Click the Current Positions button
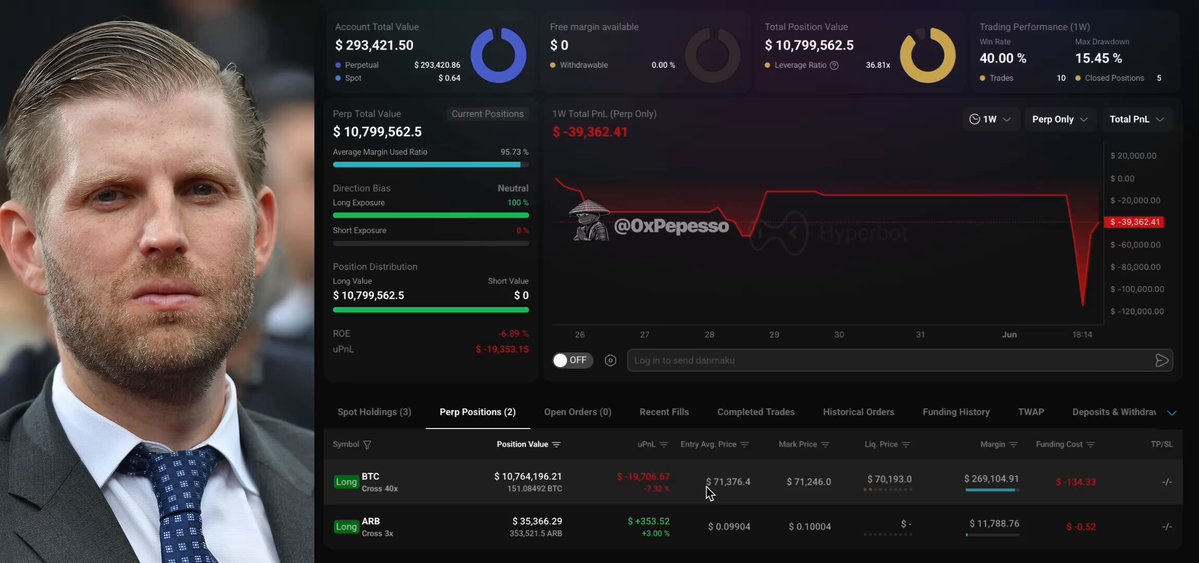The image size is (1199, 563). point(487,114)
